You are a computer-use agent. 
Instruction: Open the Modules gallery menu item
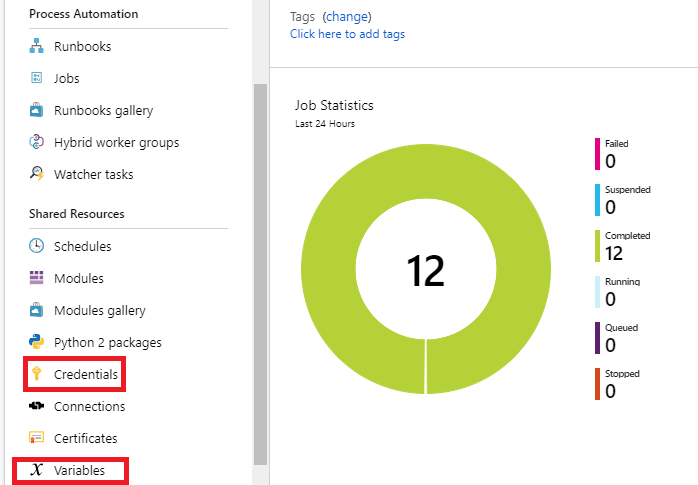99,310
